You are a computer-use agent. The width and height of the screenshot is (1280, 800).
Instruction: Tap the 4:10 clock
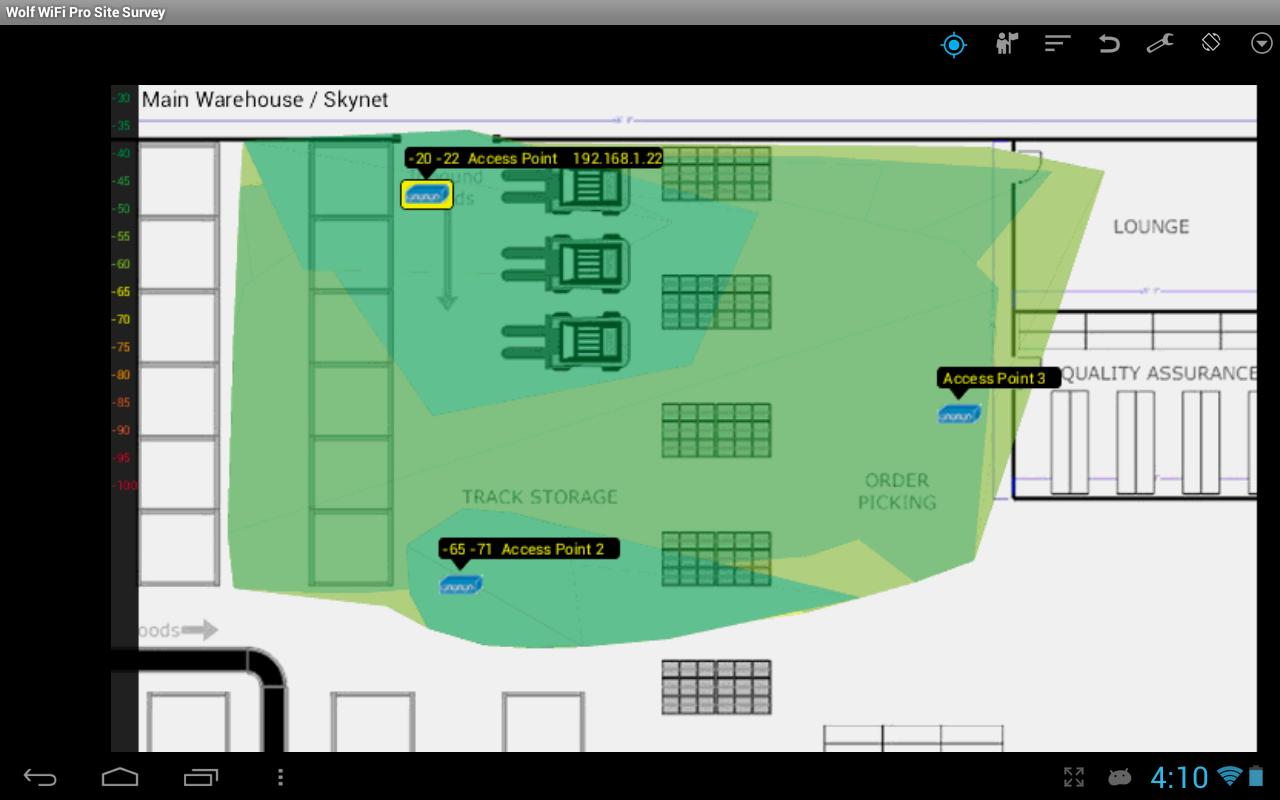tap(1180, 777)
